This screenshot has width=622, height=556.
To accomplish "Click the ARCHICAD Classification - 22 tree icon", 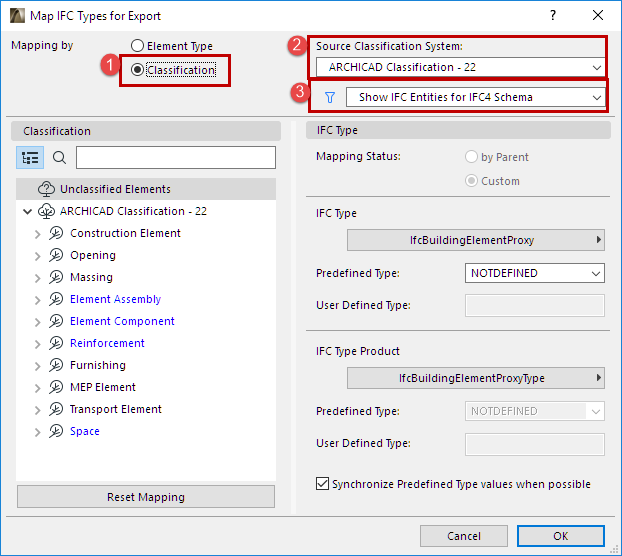I will [x=46, y=211].
